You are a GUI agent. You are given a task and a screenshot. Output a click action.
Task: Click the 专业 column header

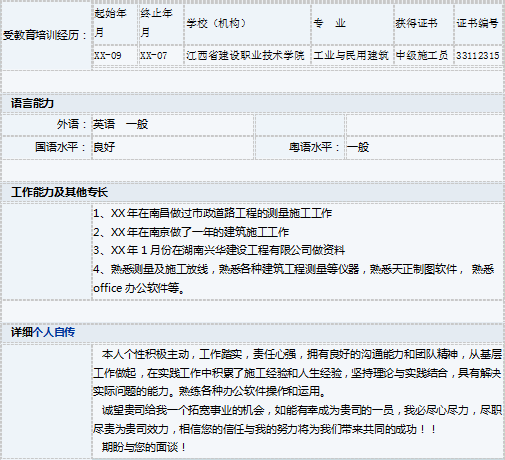[x=329, y=23]
